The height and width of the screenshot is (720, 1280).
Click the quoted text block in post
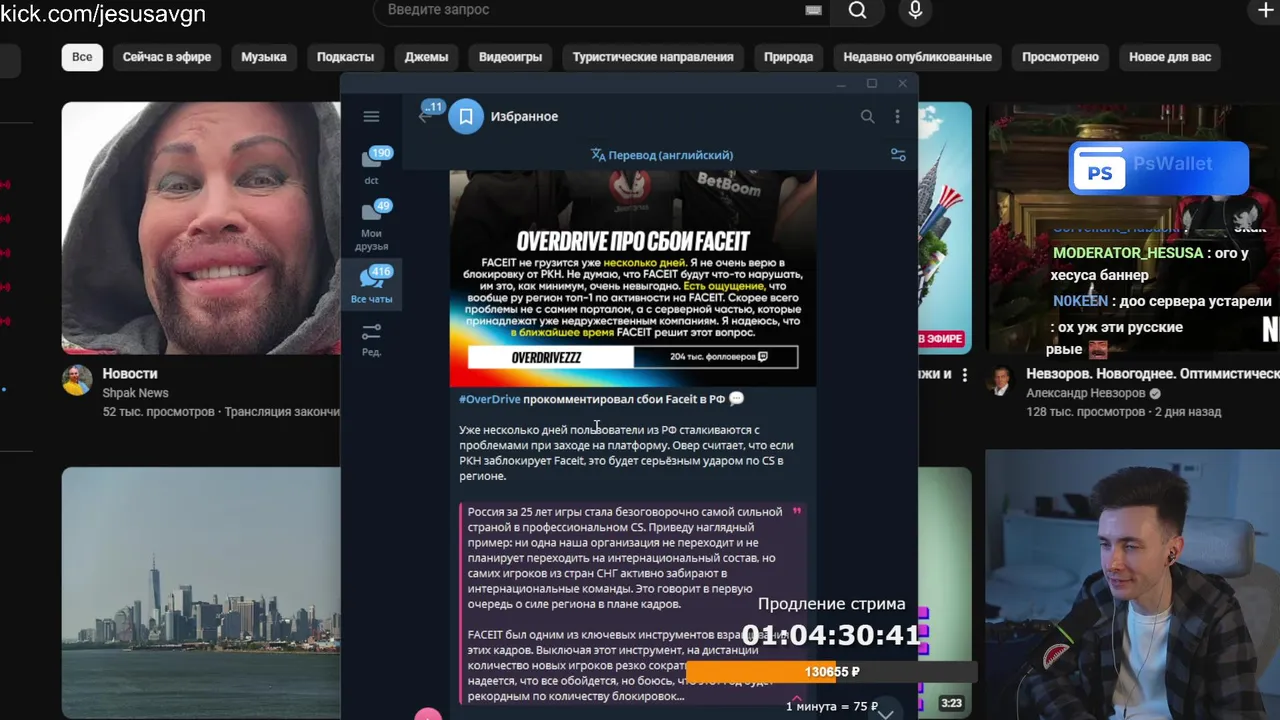click(633, 604)
